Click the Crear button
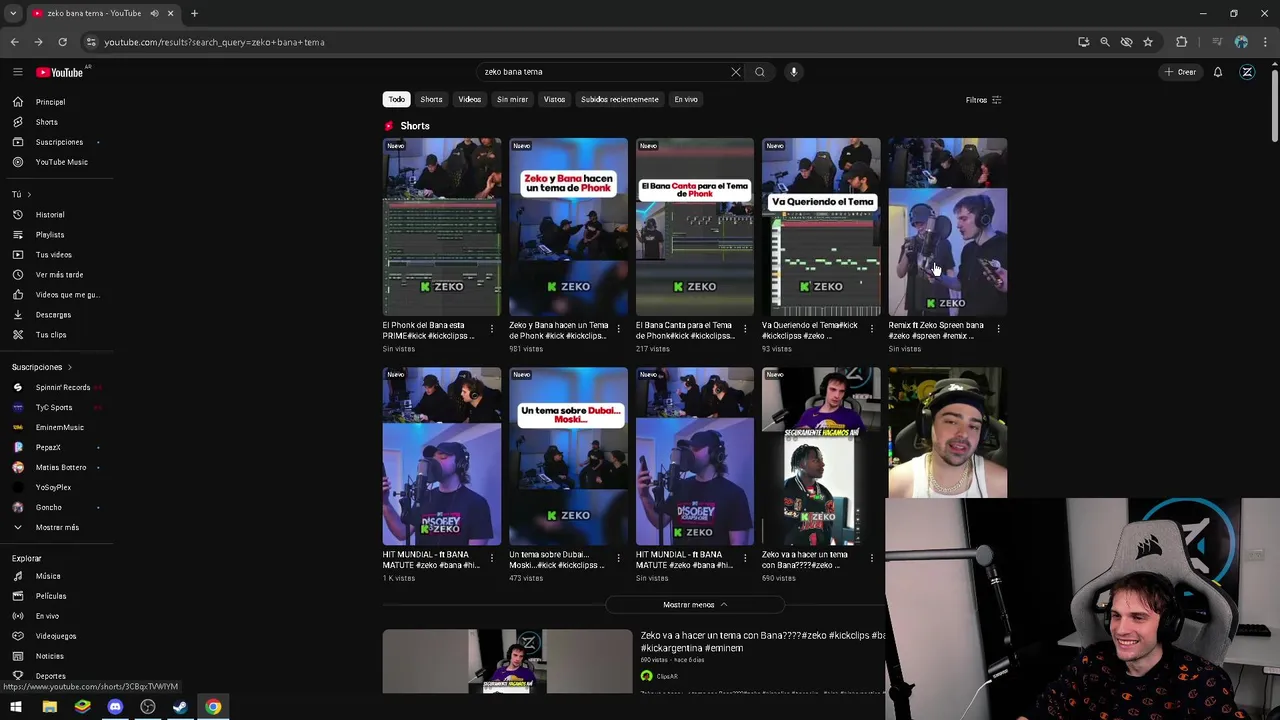 coord(1180,72)
